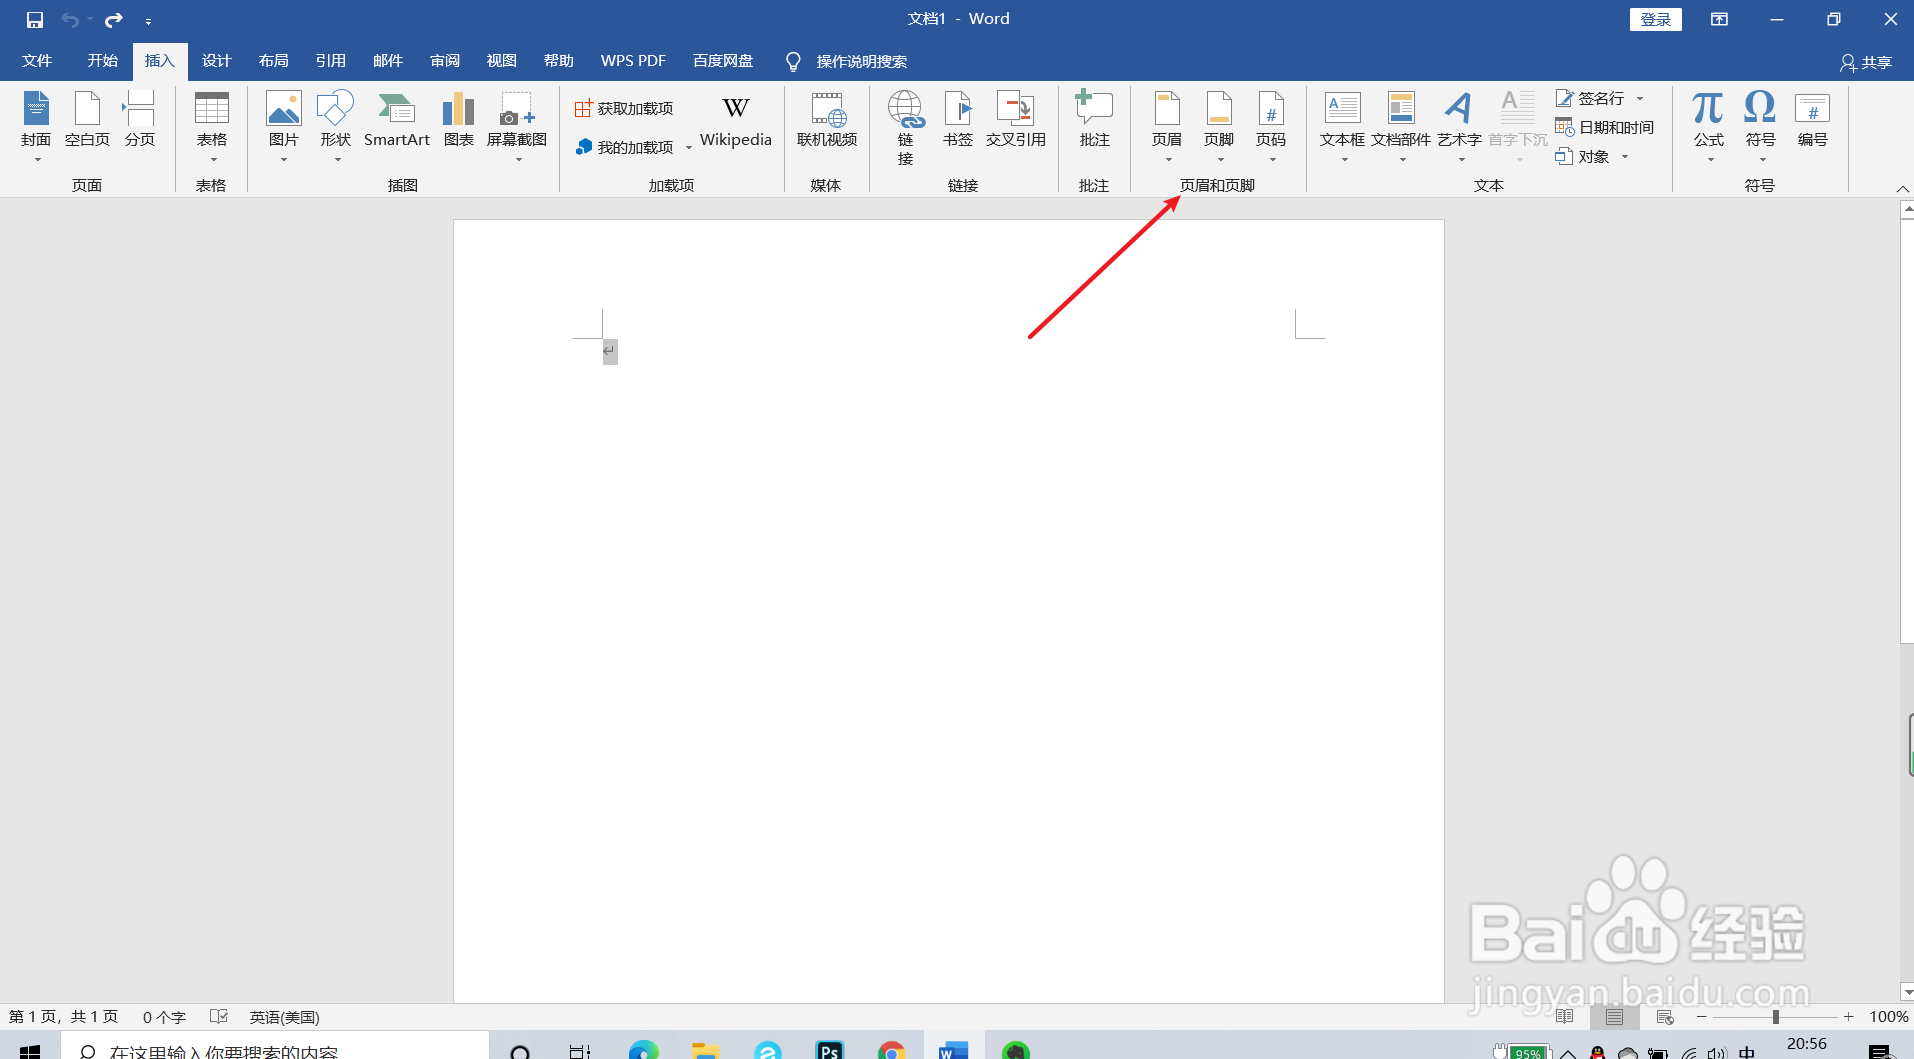Expand My Add-ins (我的加载项) dropdown

coord(689,148)
